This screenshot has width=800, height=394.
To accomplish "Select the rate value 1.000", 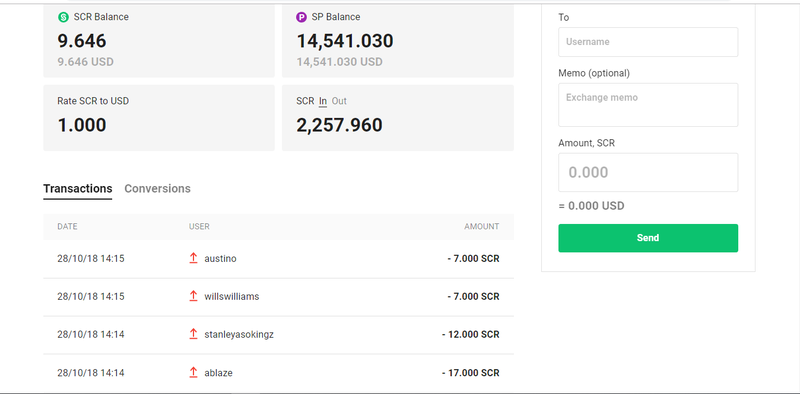I will [82, 125].
